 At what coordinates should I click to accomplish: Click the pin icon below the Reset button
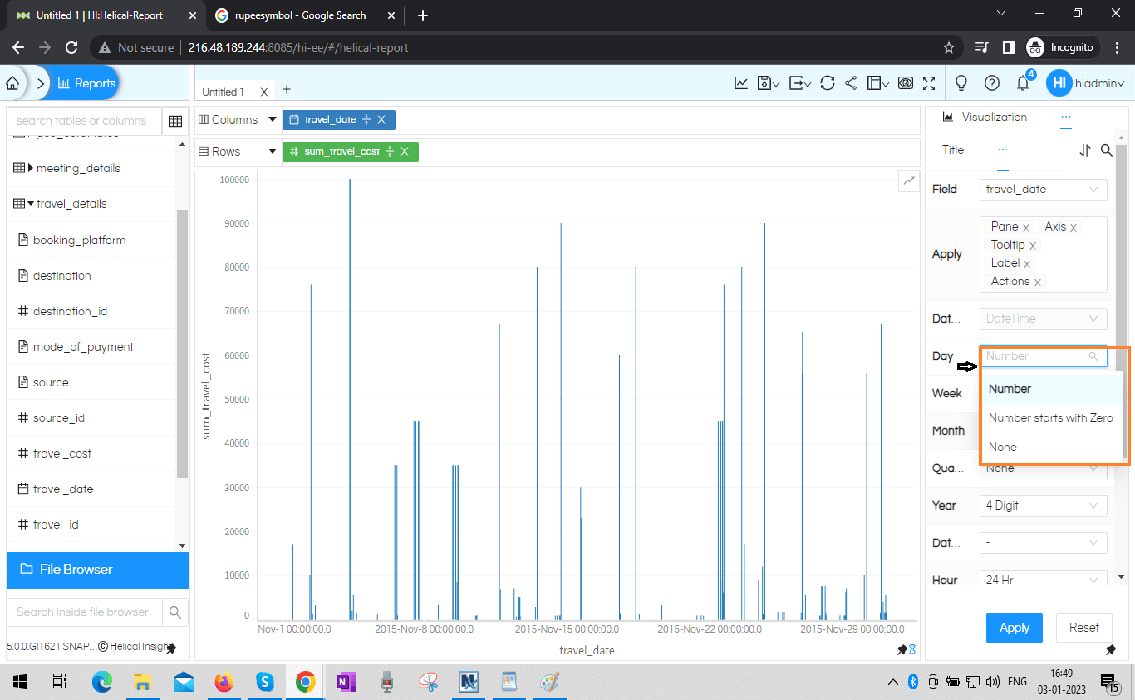point(1111,650)
